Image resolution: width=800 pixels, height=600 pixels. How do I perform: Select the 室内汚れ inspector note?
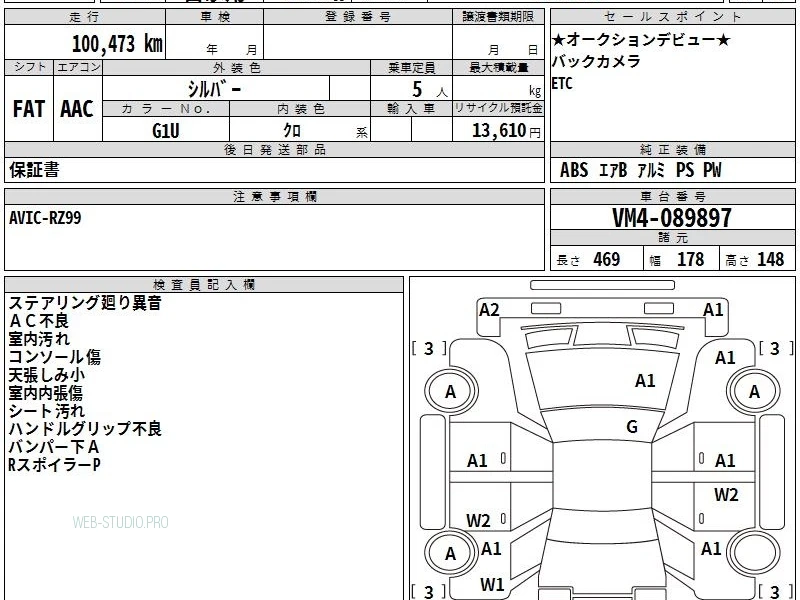coord(39,339)
